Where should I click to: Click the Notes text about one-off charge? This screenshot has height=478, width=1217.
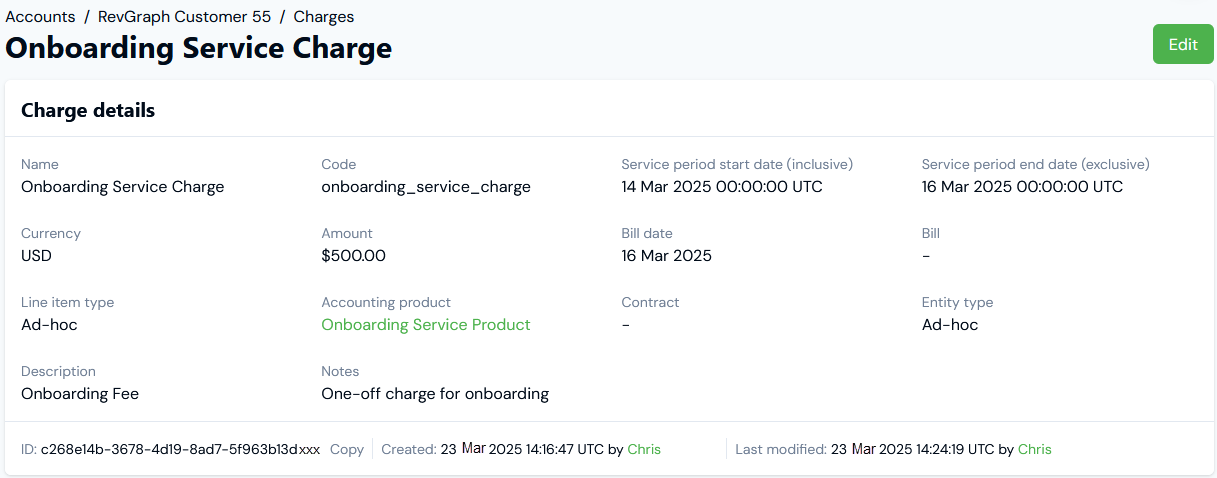point(435,394)
